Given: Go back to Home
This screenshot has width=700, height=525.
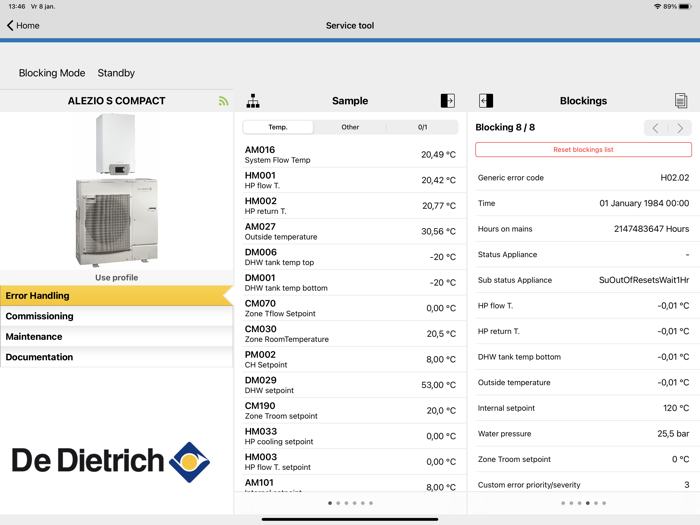Looking at the screenshot, I should (x=23, y=25).
